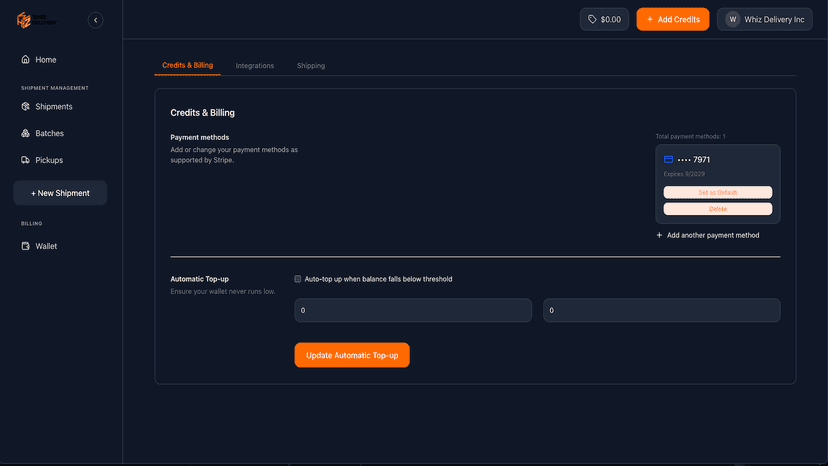Image resolution: width=828 pixels, height=466 pixels.
Task: Click the 'BILLING' section label
Action: point(31,223)
